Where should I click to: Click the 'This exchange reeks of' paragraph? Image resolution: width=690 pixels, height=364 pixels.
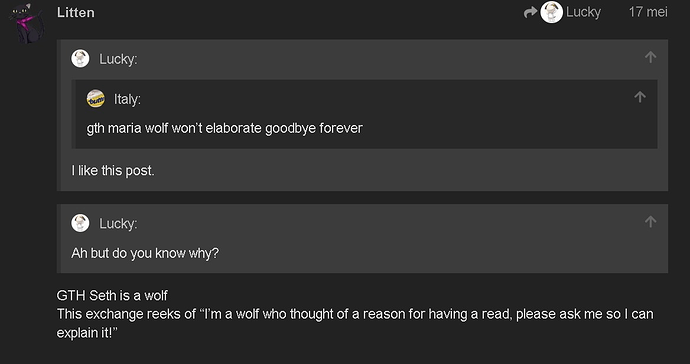[x=355, y=323]
